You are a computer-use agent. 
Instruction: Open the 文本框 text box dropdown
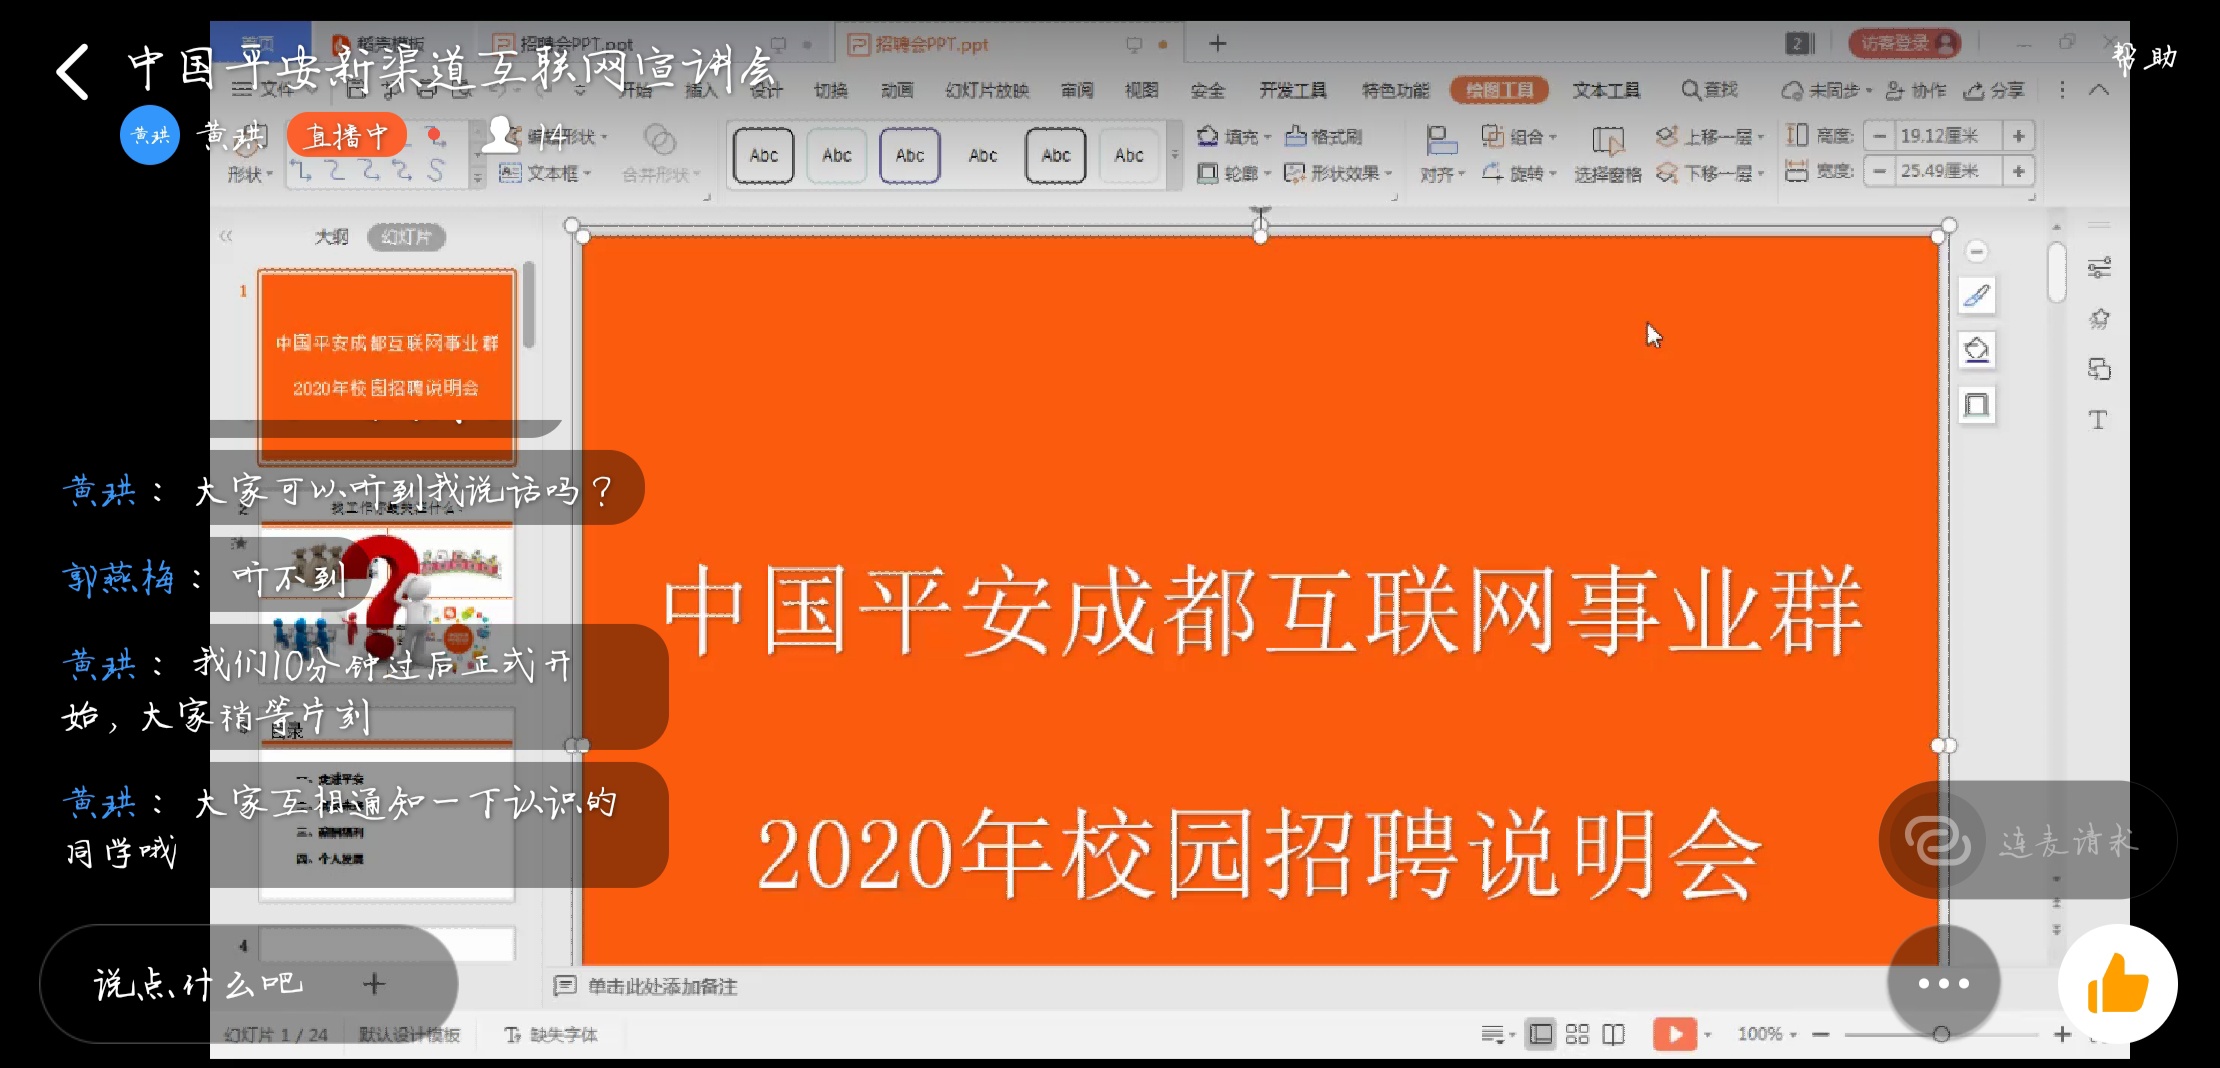pyautogui.click(x=546, y=173)
